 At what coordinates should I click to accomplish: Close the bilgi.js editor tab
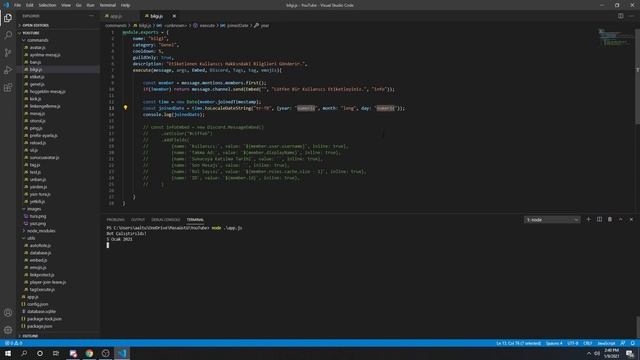click(x=174, y=16)
